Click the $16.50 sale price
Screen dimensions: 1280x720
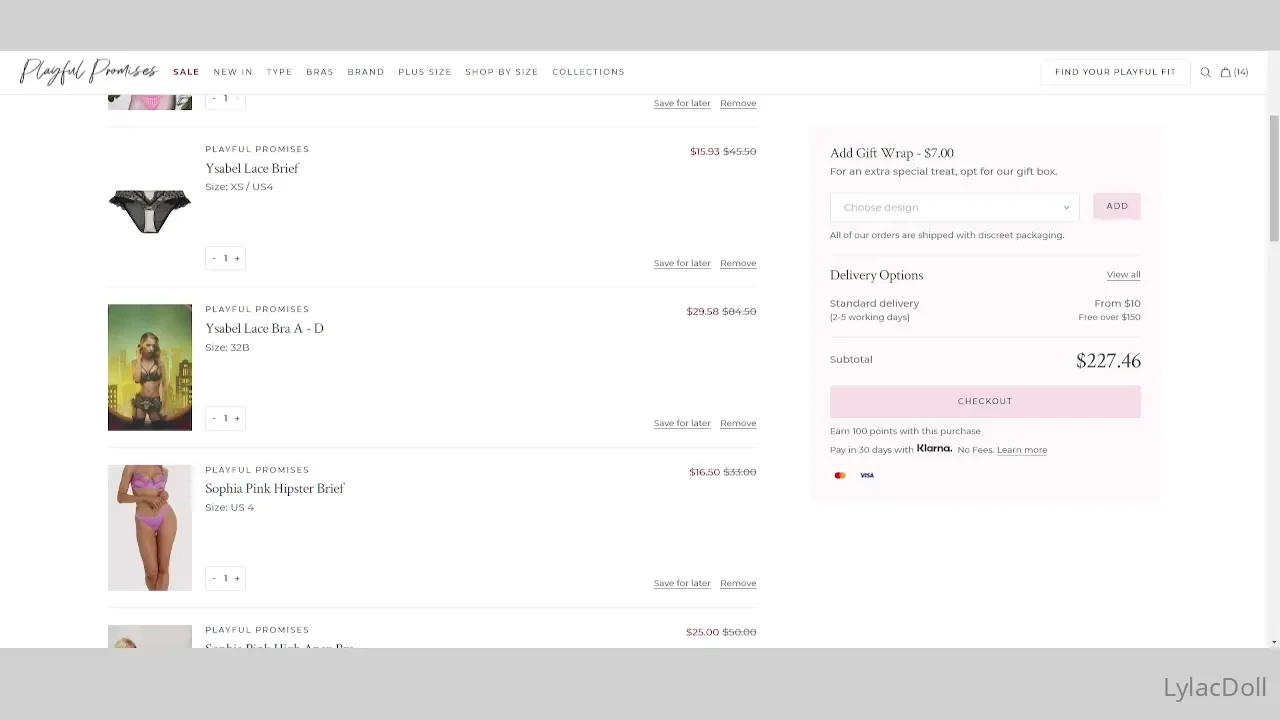click(x=704, y=472)
